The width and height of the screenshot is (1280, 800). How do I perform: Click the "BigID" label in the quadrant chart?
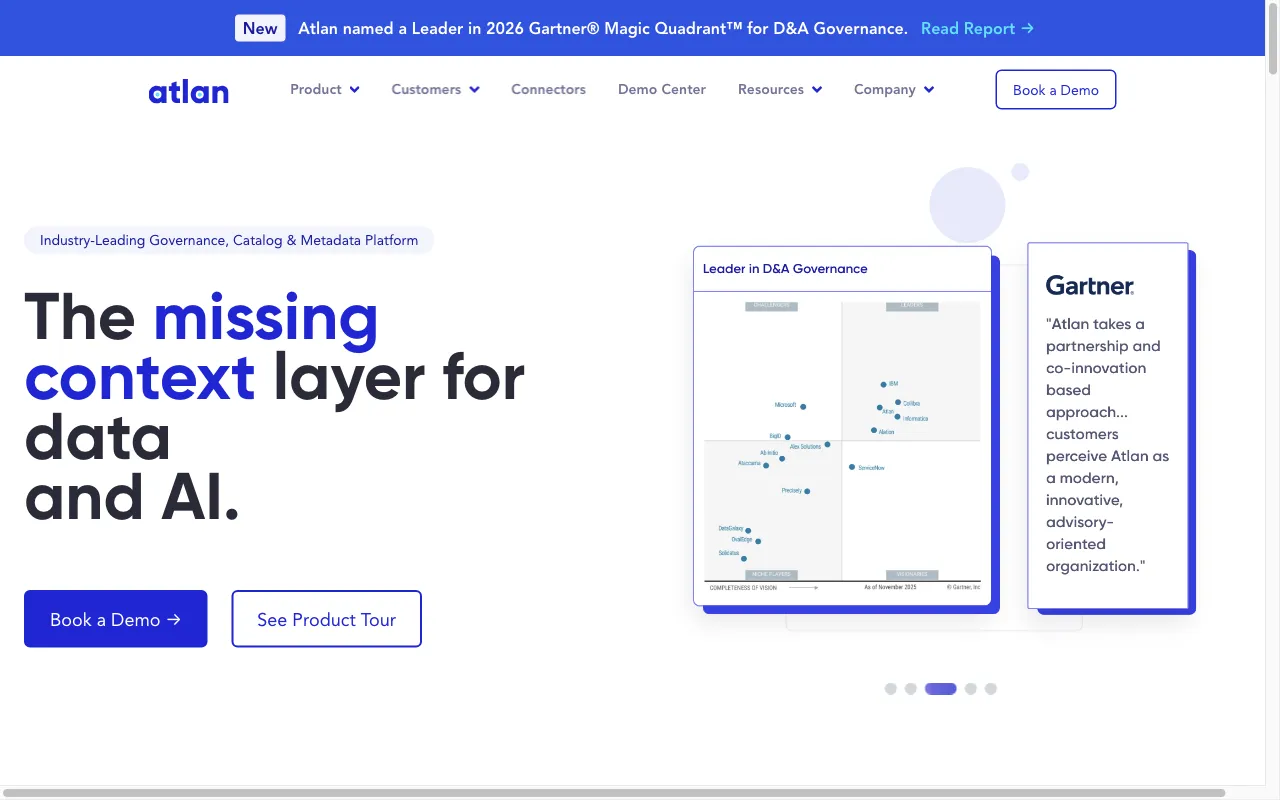(775, 436)
